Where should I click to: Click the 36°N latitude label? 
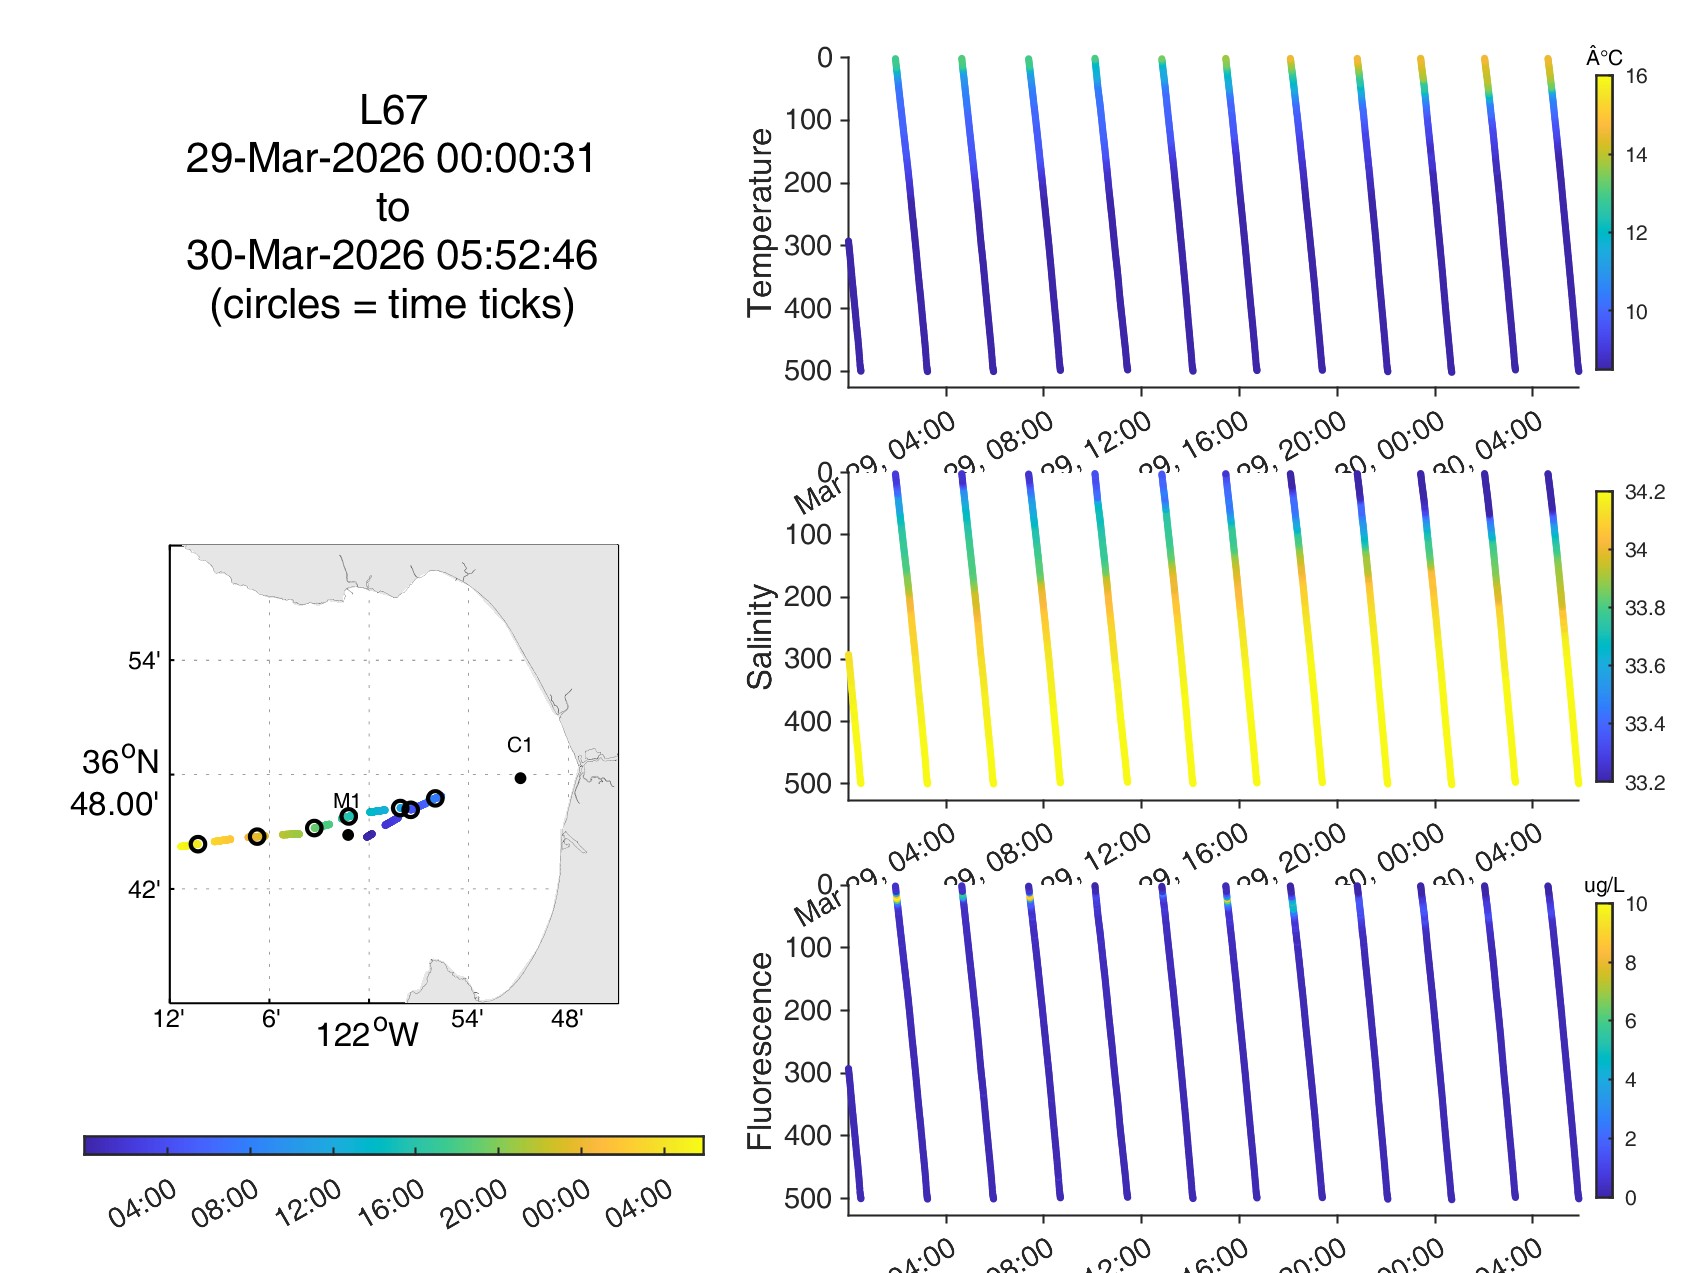pos(120,762)
